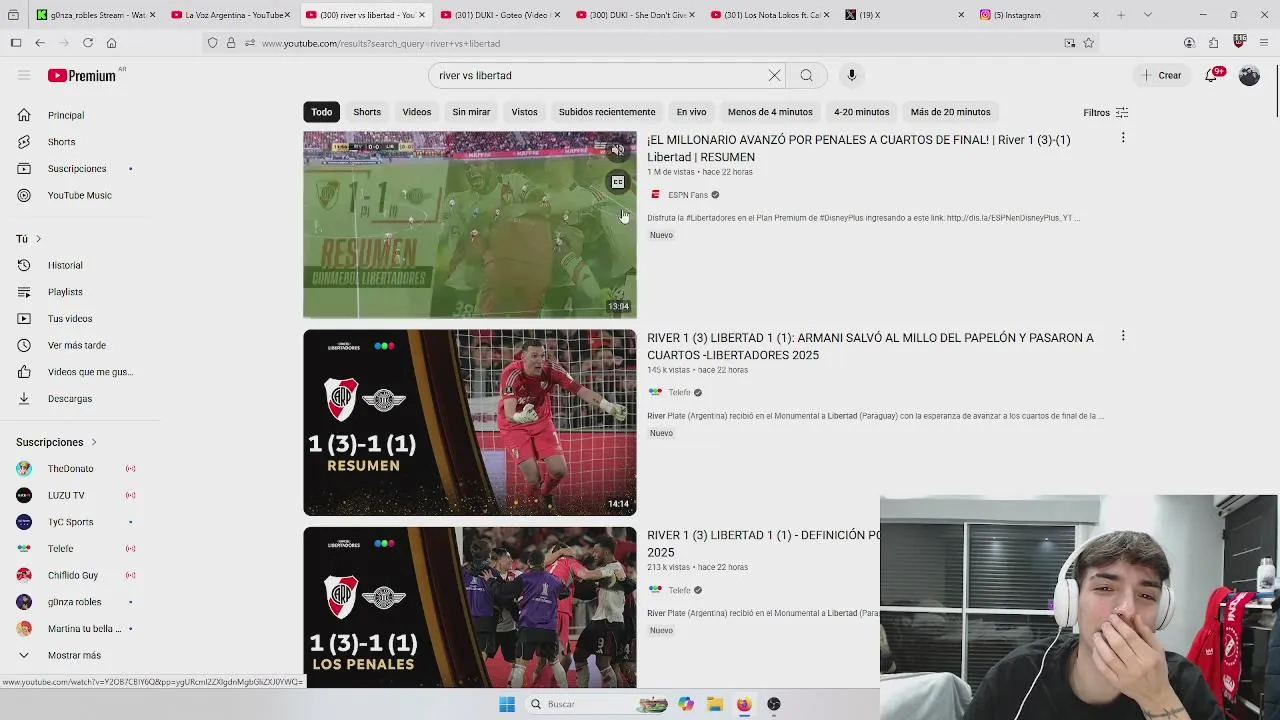This screenshot has width=1280, height=720.
Task: Click the Crear button
Action: [x=1161, y=75]
